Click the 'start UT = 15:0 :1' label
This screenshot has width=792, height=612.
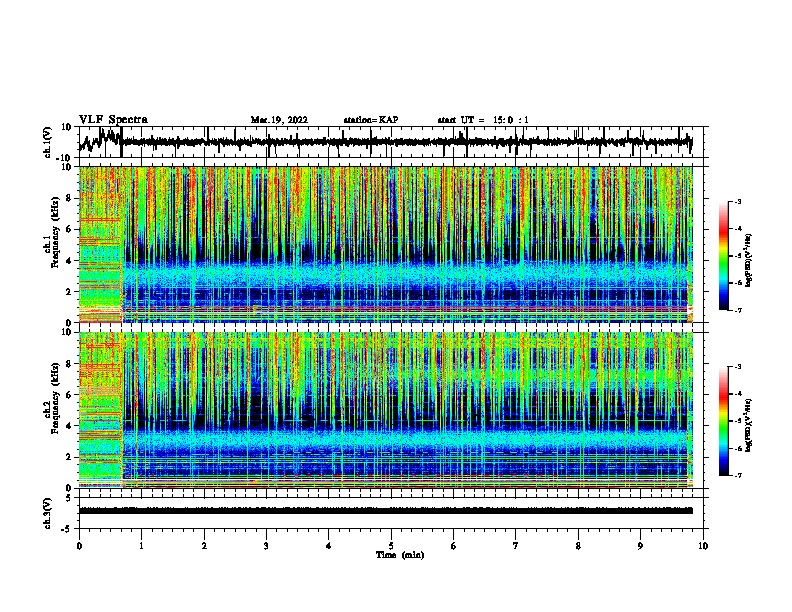(483, 120)
